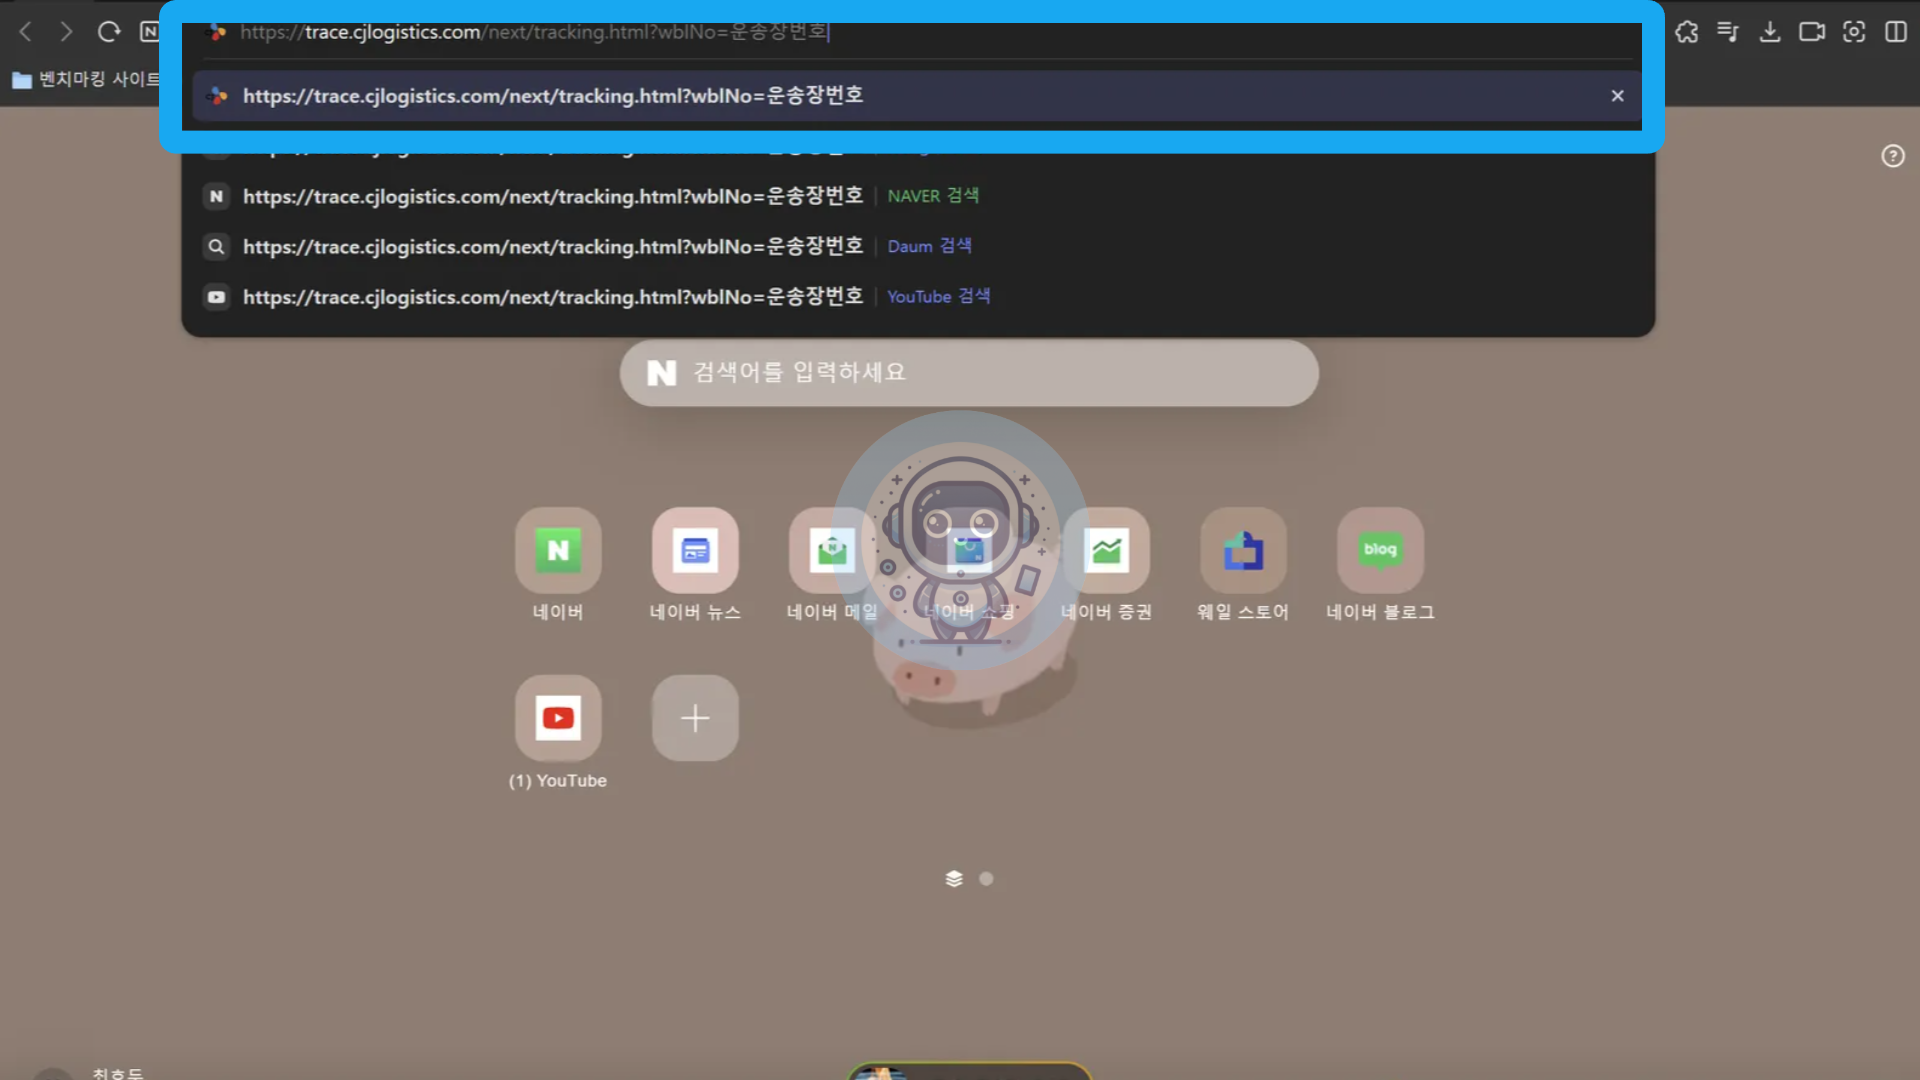
Task: Open the 네이버 메일 shortcut icon
Action: tap(832, 550)
